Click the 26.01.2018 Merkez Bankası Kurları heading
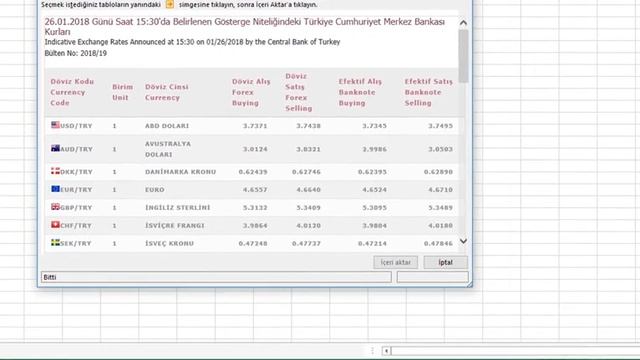 pos(244,27)
